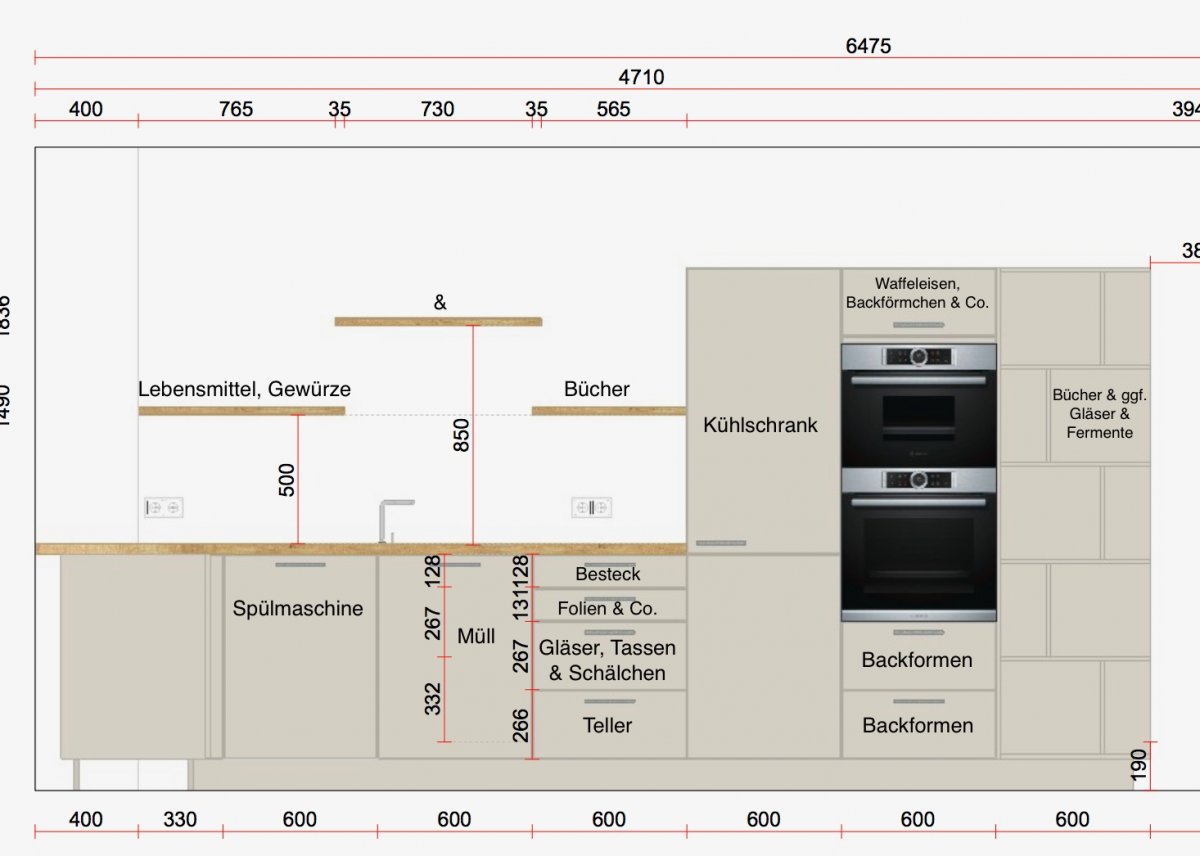Viewport: 1200px width, 856px height.
Task: Select the upper built-in oven
Action: coord(918,405)
